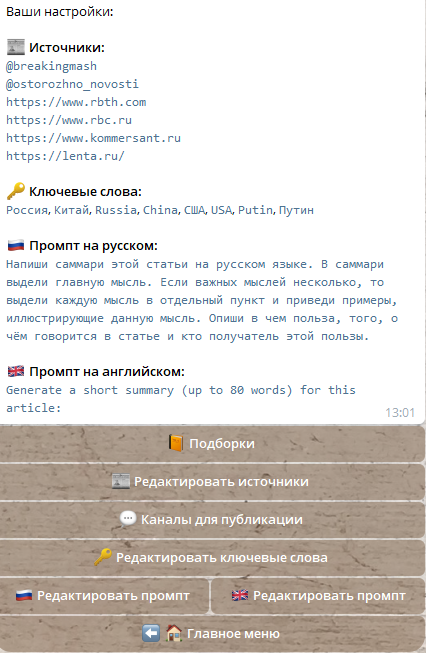Visit the https://www.kommersant.ru link
Viewport: 426px width, 653px height.
point(93,138)
